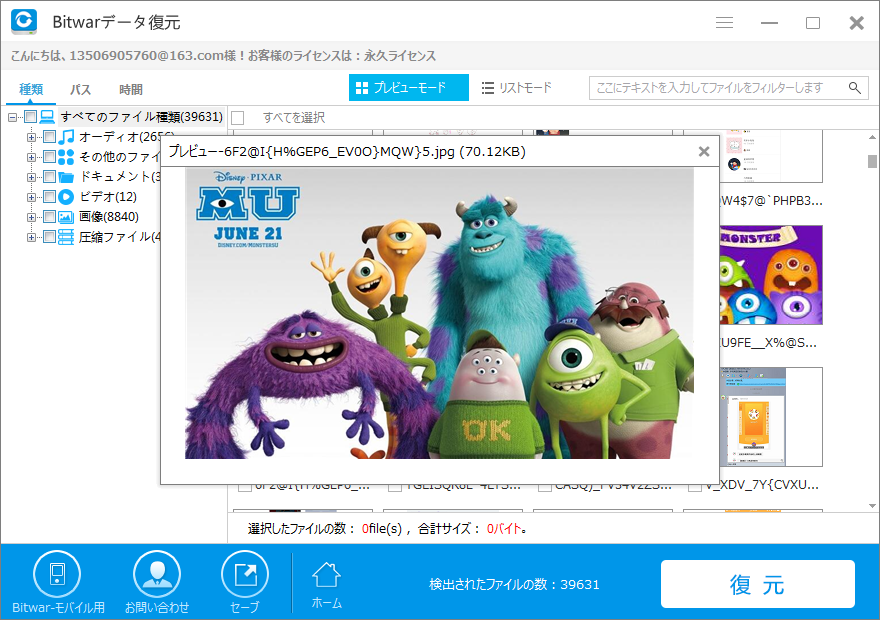
Task: Expand the 圧縮ファイル tree node
Action: (x=31, y=238)
